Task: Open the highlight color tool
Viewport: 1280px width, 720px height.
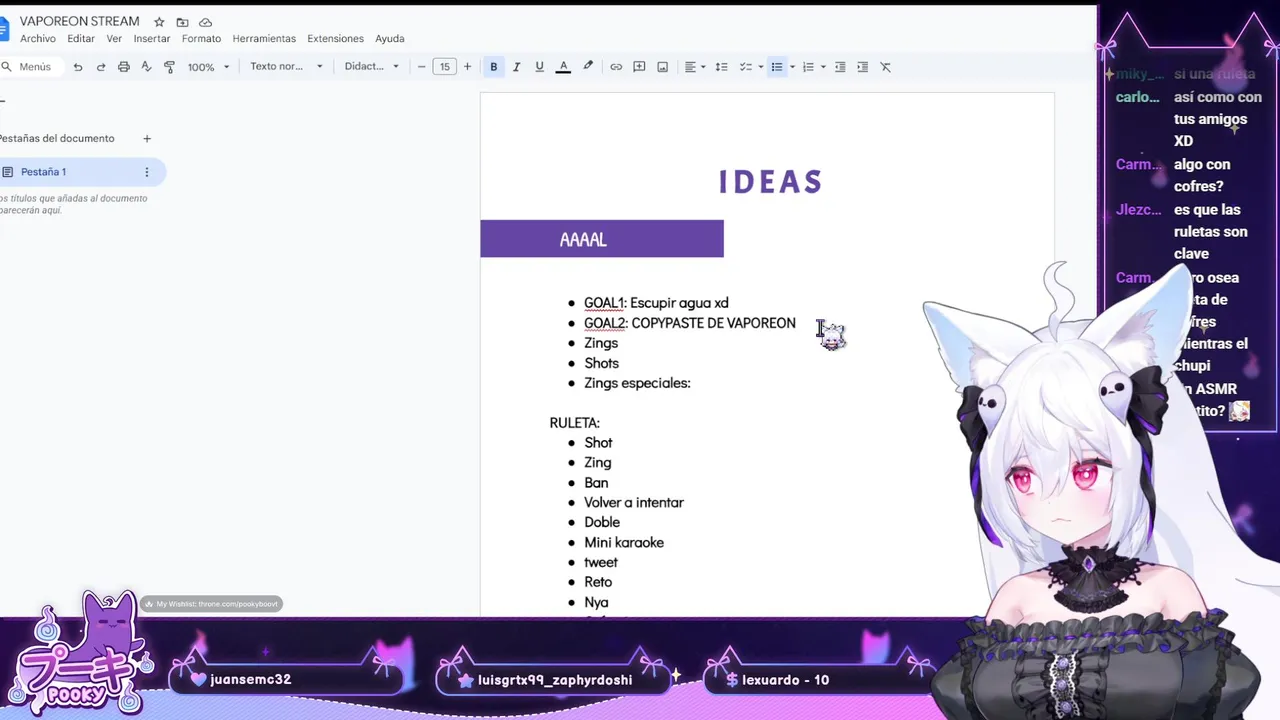Action: (588, 67)
